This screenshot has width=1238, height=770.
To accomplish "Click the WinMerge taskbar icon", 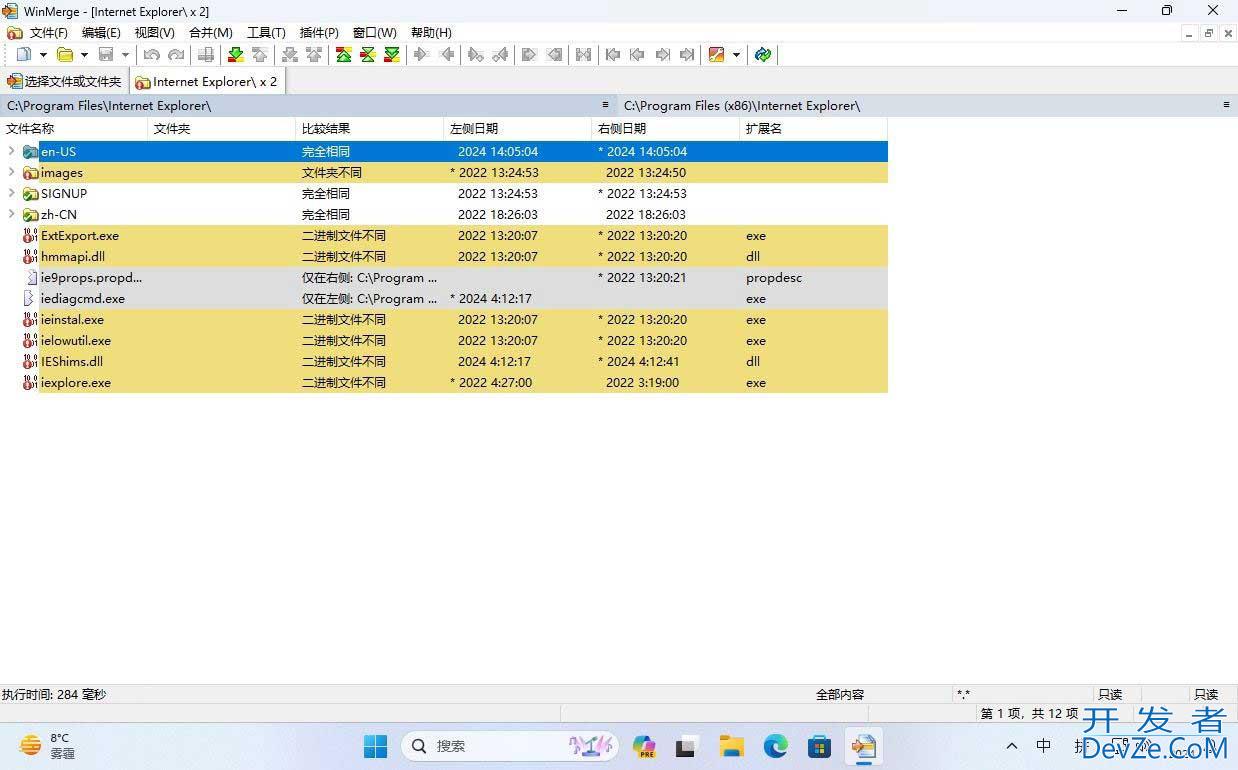I will (x=864, y=746).
